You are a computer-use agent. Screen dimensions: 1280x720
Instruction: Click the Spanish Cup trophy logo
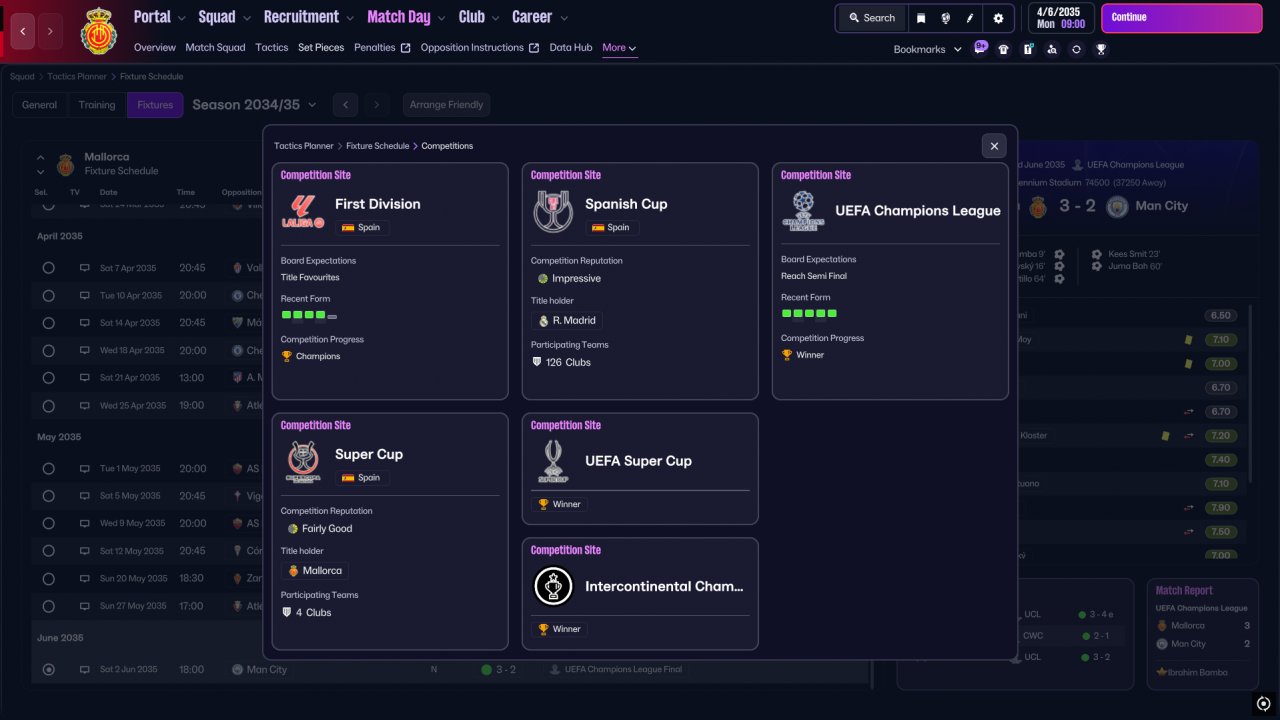553,211
